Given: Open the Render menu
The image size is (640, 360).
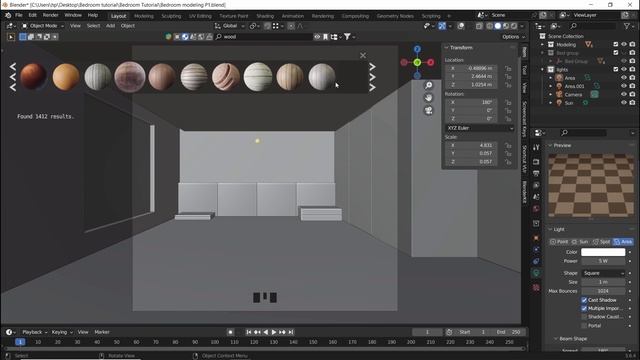Looking at the screenshot, I should coord(51,15).
